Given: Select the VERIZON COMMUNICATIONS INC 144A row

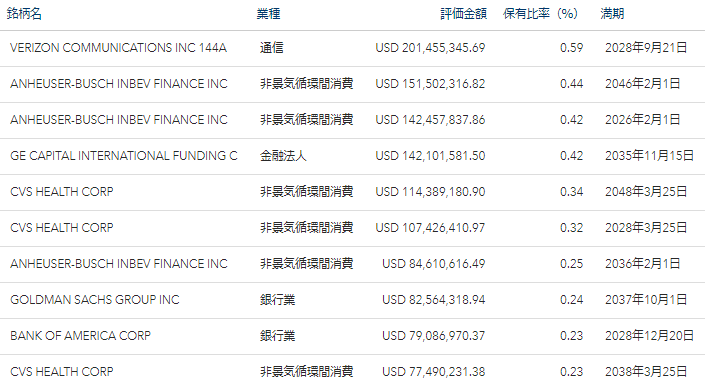Looking at the screenshot, I should (352, 48).
